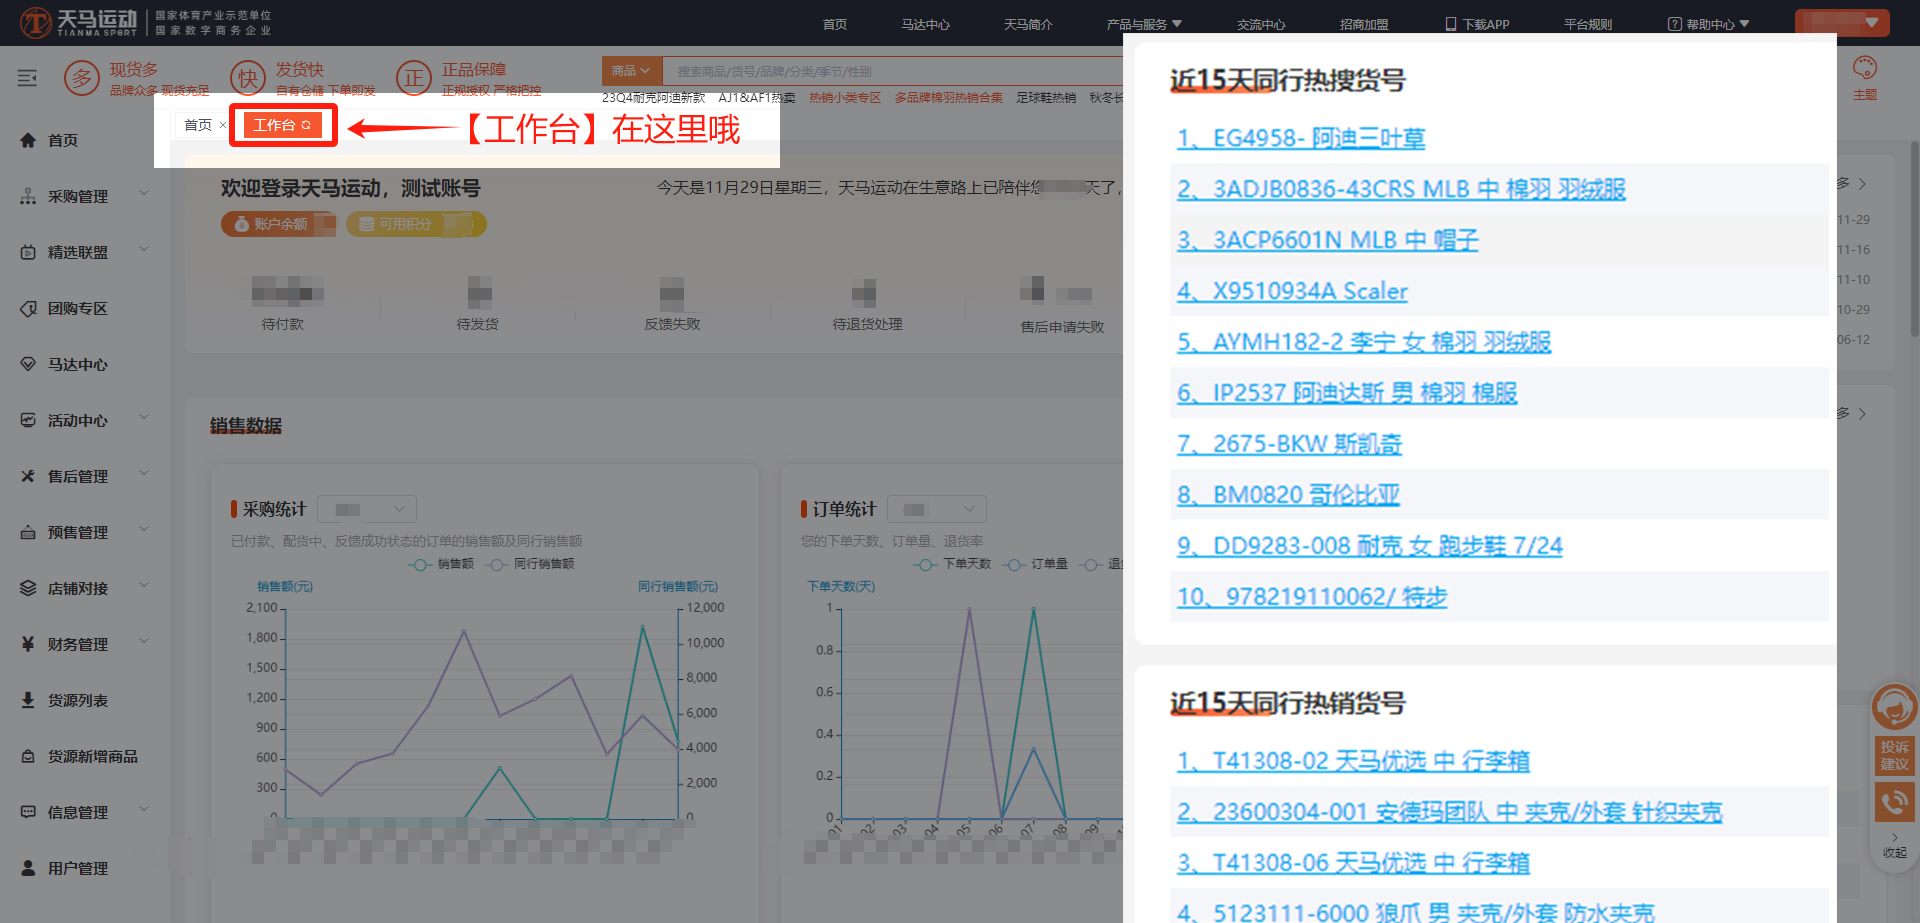Open link X9510934A Scaler
This screenshot has height=923, width=1920.
point(1292,291)
